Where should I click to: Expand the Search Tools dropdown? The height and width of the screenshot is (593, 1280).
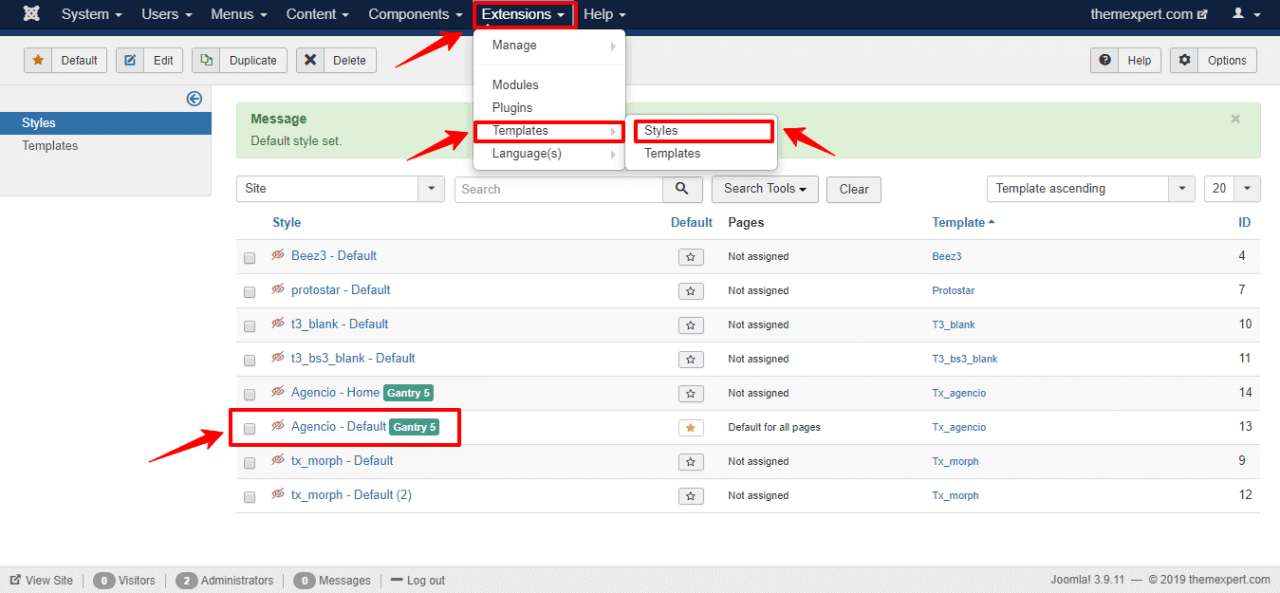765,188
